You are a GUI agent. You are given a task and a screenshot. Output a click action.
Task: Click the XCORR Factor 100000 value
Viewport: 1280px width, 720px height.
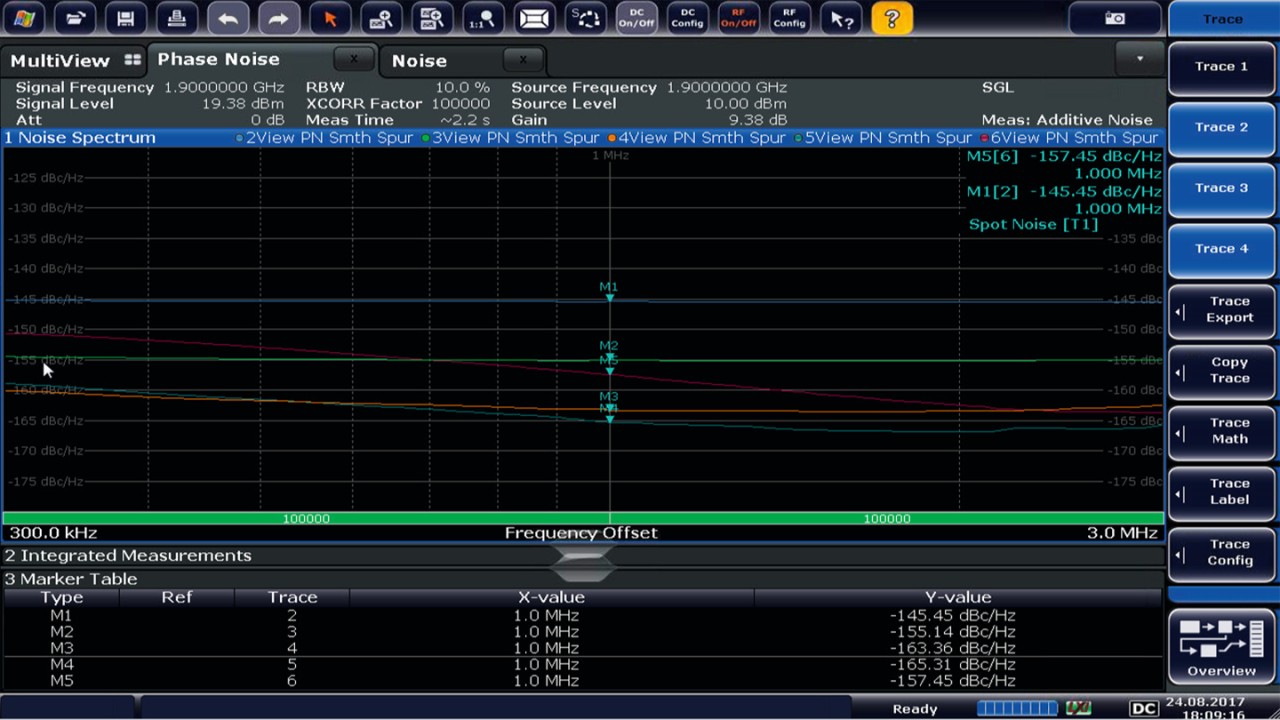[x=461, y=104]
